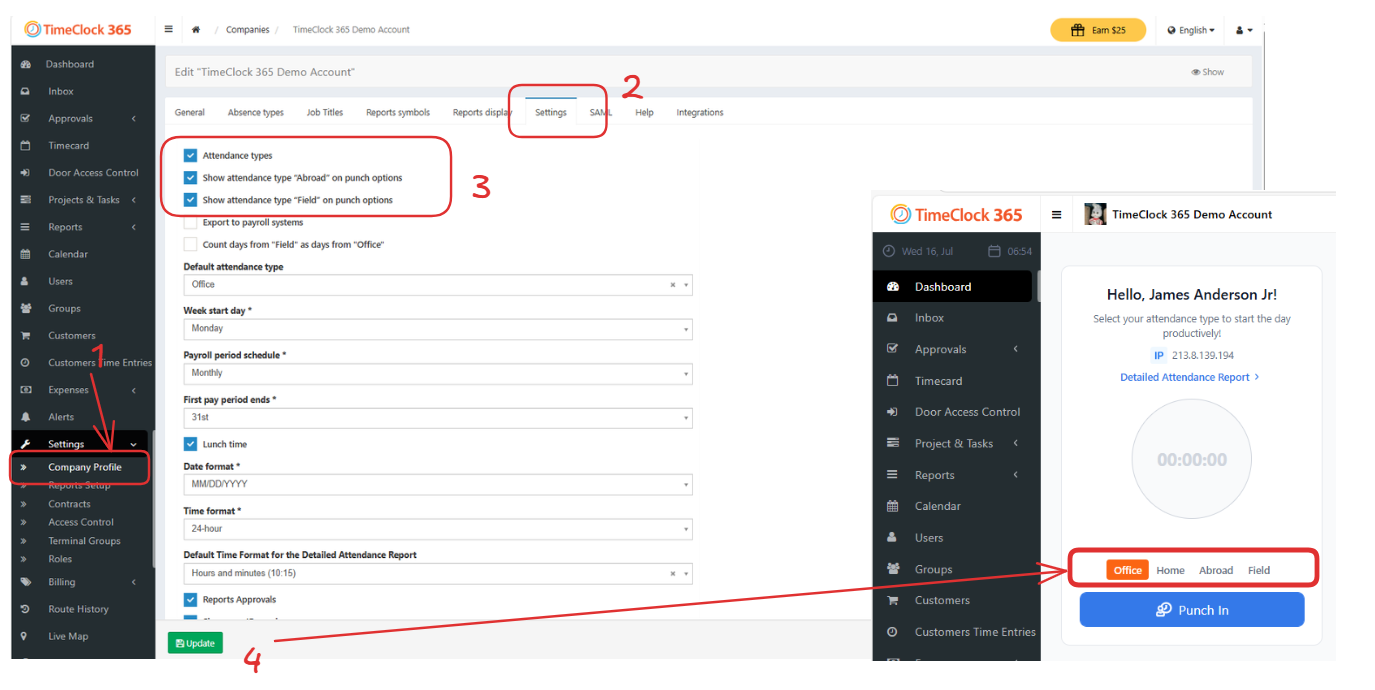
Task: Select the Field attendance type option
Action: [1258, 570]
